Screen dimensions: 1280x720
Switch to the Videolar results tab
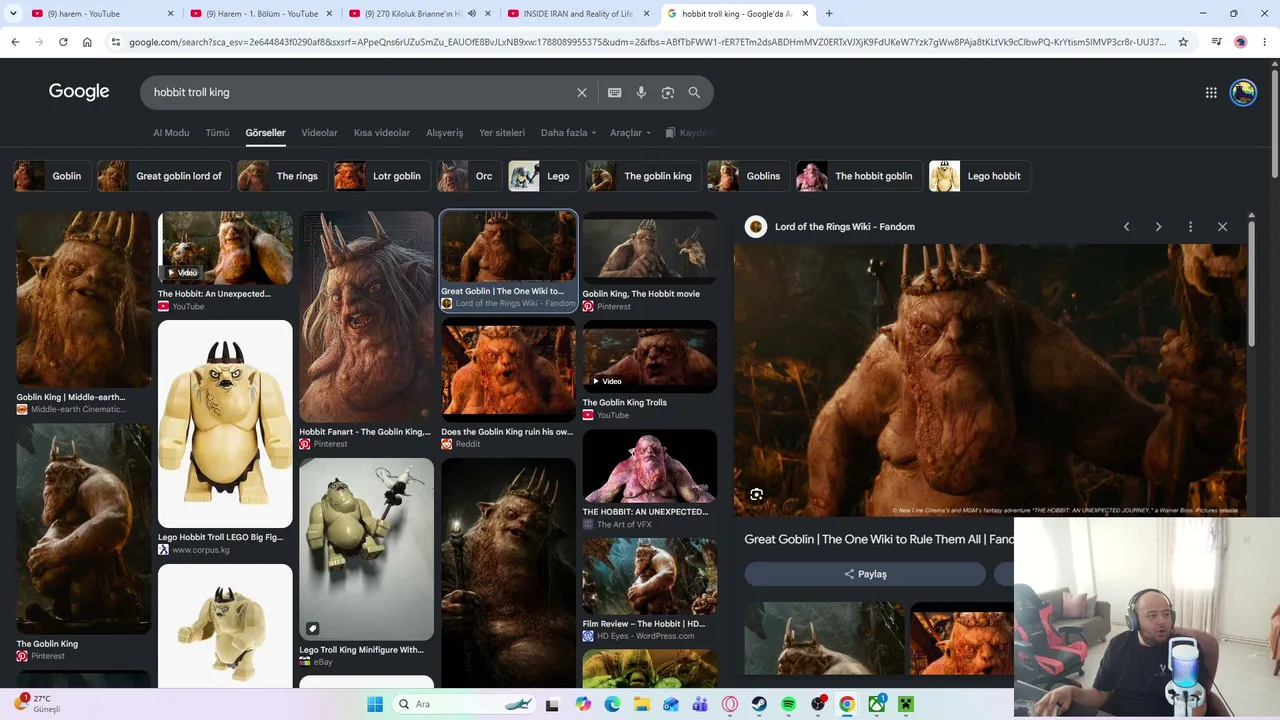[320, 133]
